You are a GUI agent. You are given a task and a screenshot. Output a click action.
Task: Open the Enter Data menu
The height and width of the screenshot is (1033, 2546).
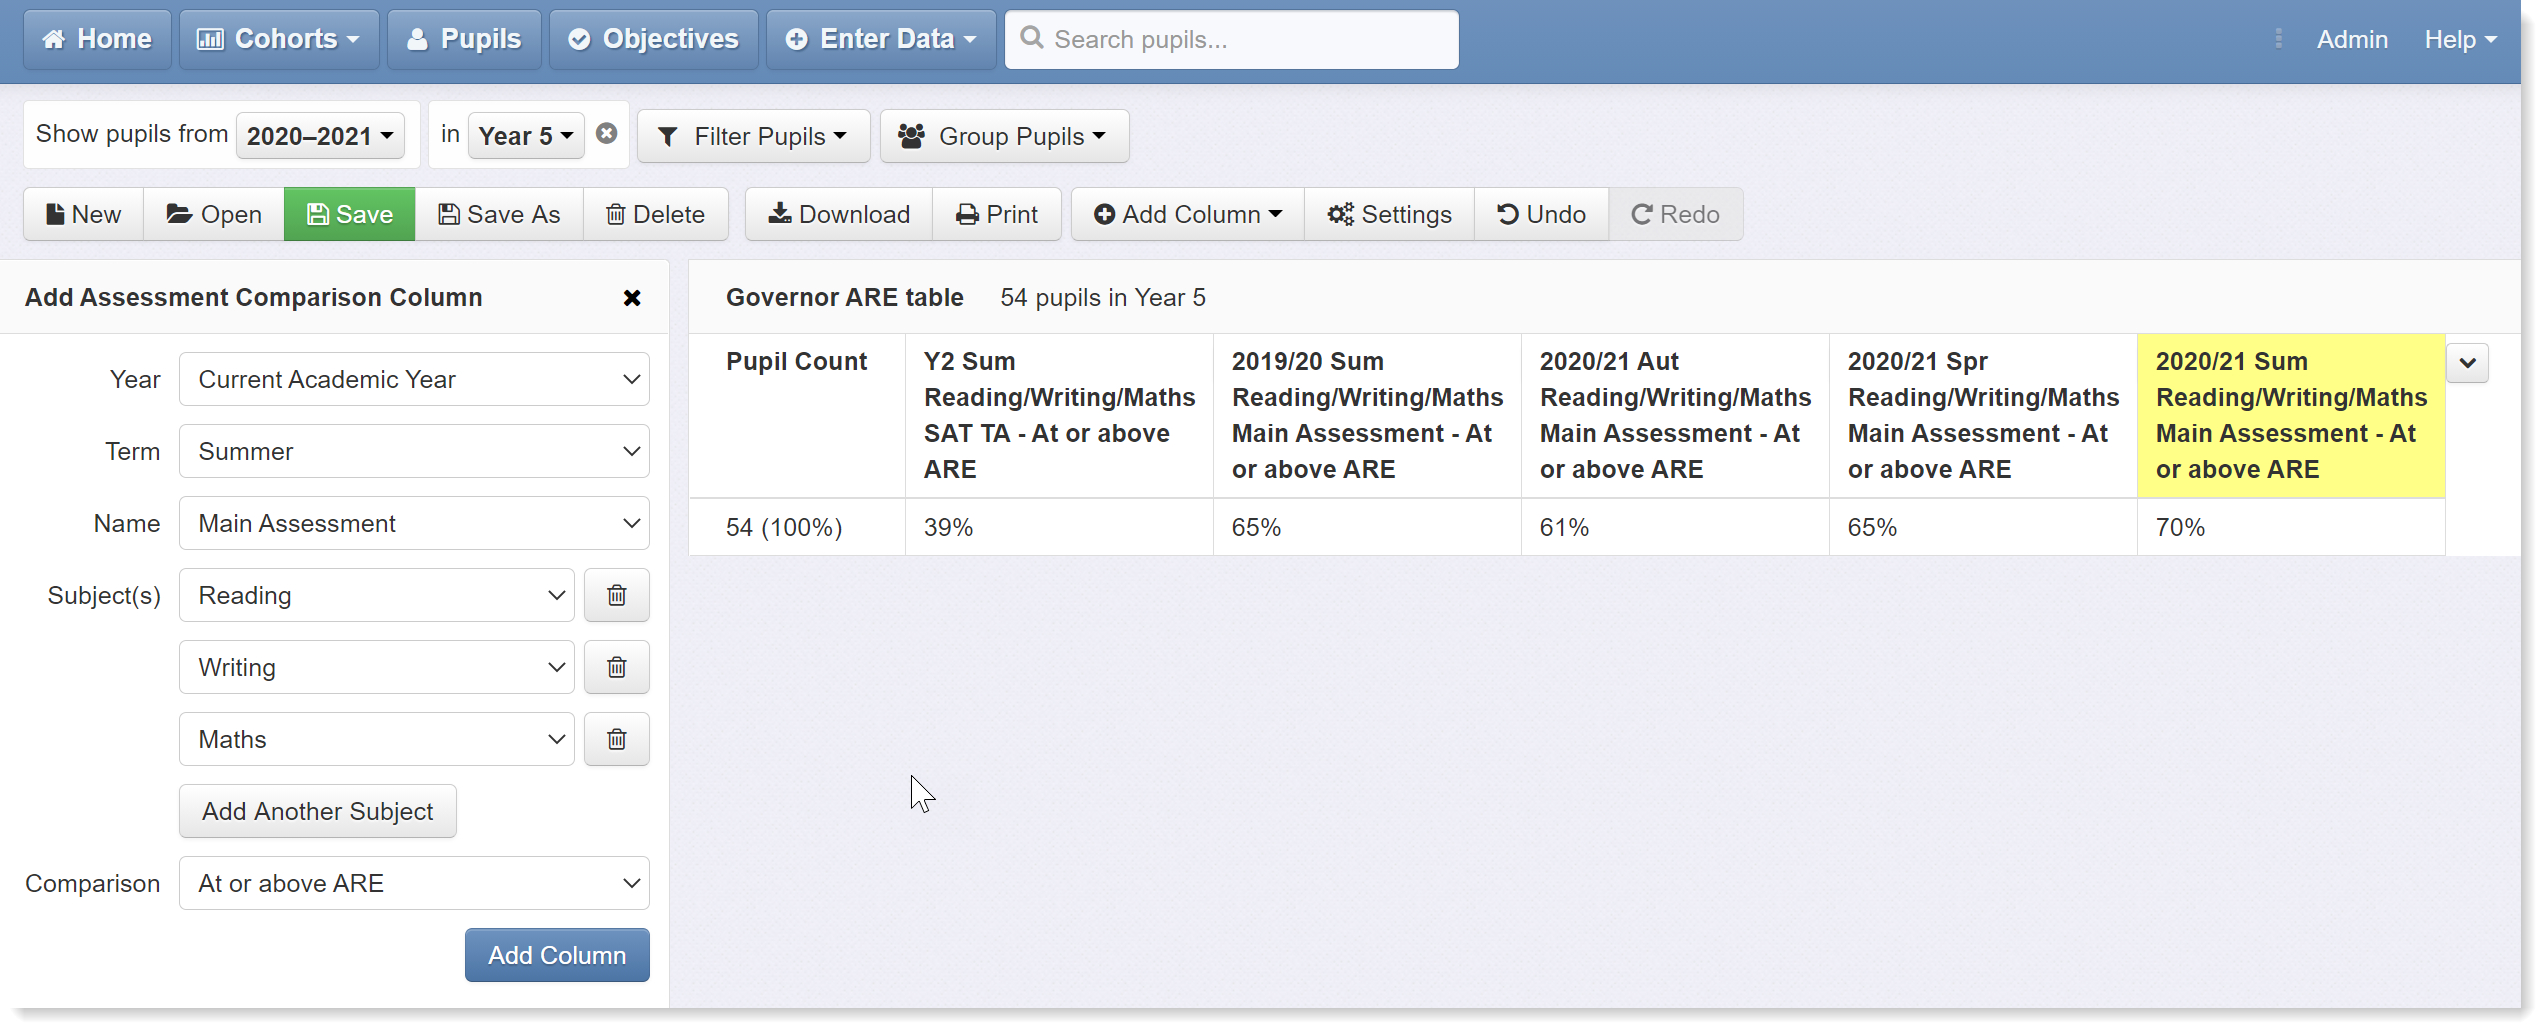pyautogui.click(x=881, y=39)
